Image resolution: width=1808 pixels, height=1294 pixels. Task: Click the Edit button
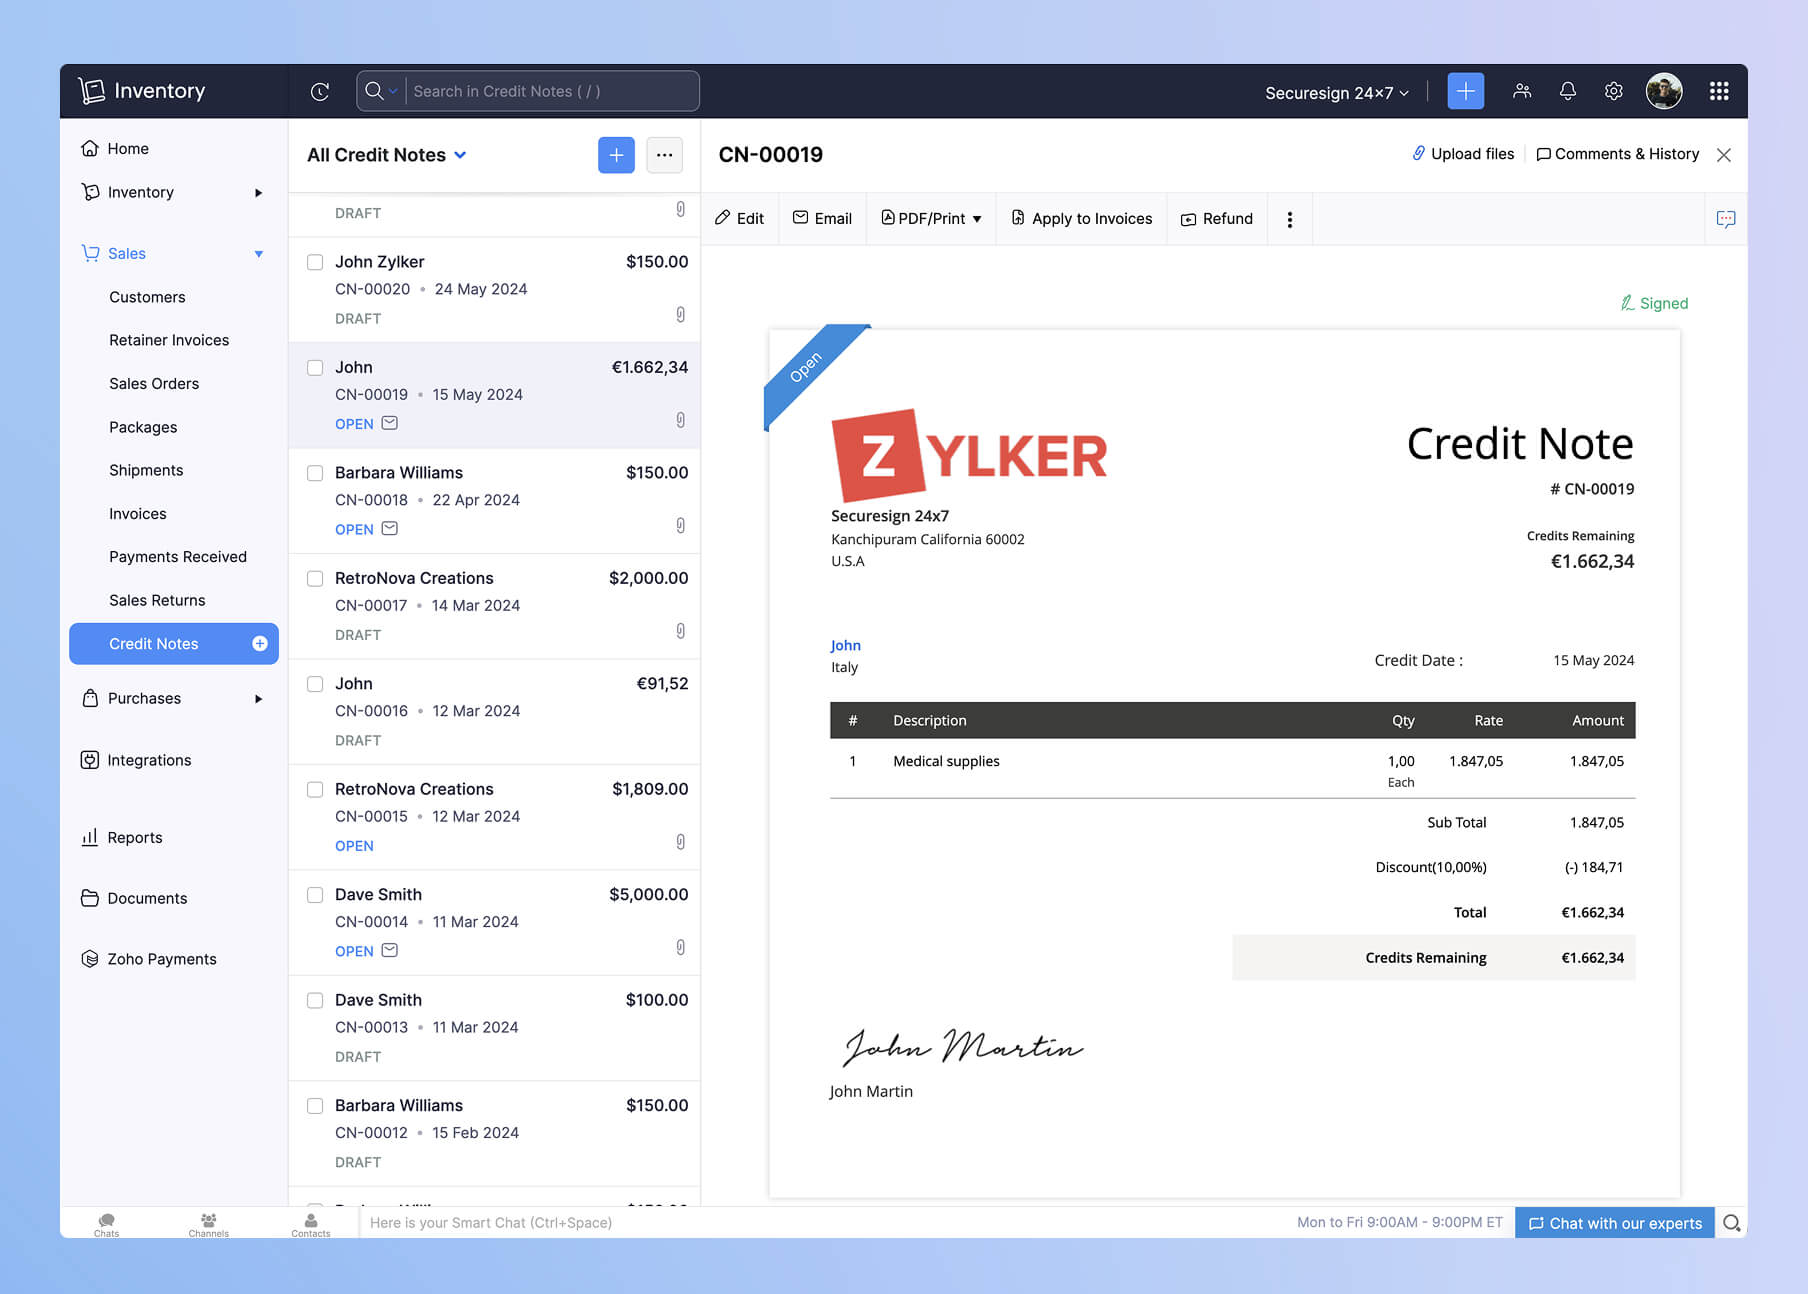(740, 219)
